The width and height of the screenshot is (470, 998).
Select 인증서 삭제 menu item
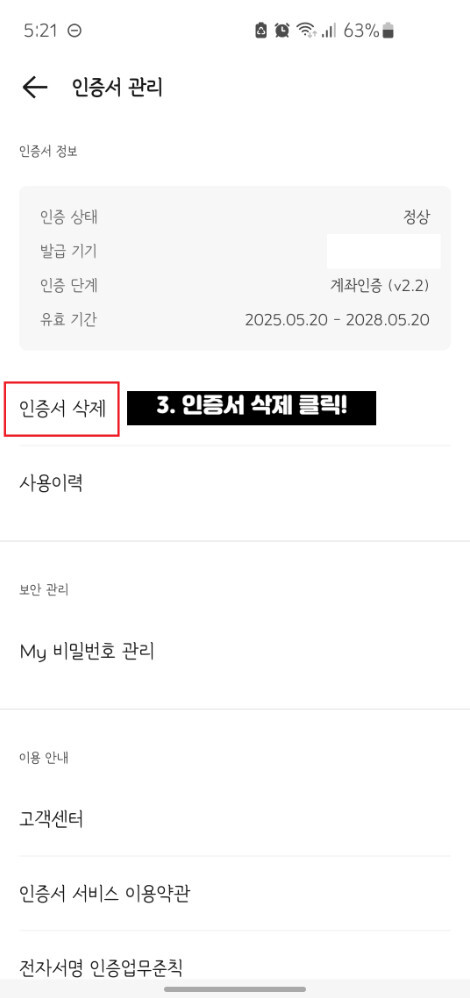[62, 409]
